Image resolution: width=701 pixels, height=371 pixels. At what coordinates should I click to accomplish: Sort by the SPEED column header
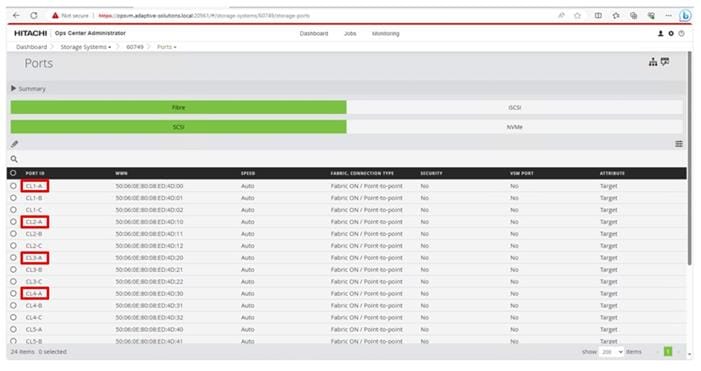click(x=248, y=173)
